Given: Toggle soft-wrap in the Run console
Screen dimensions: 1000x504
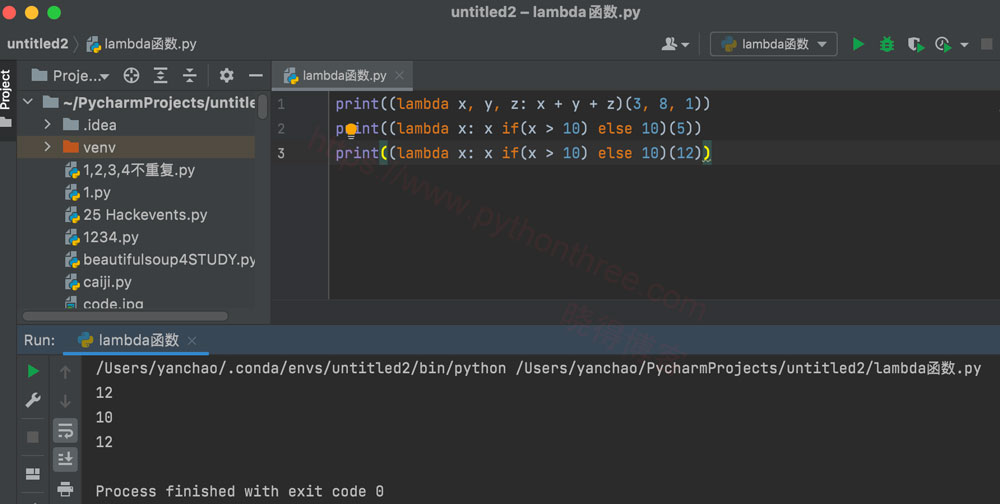Looking at the screenshot, I should [65, 431].
